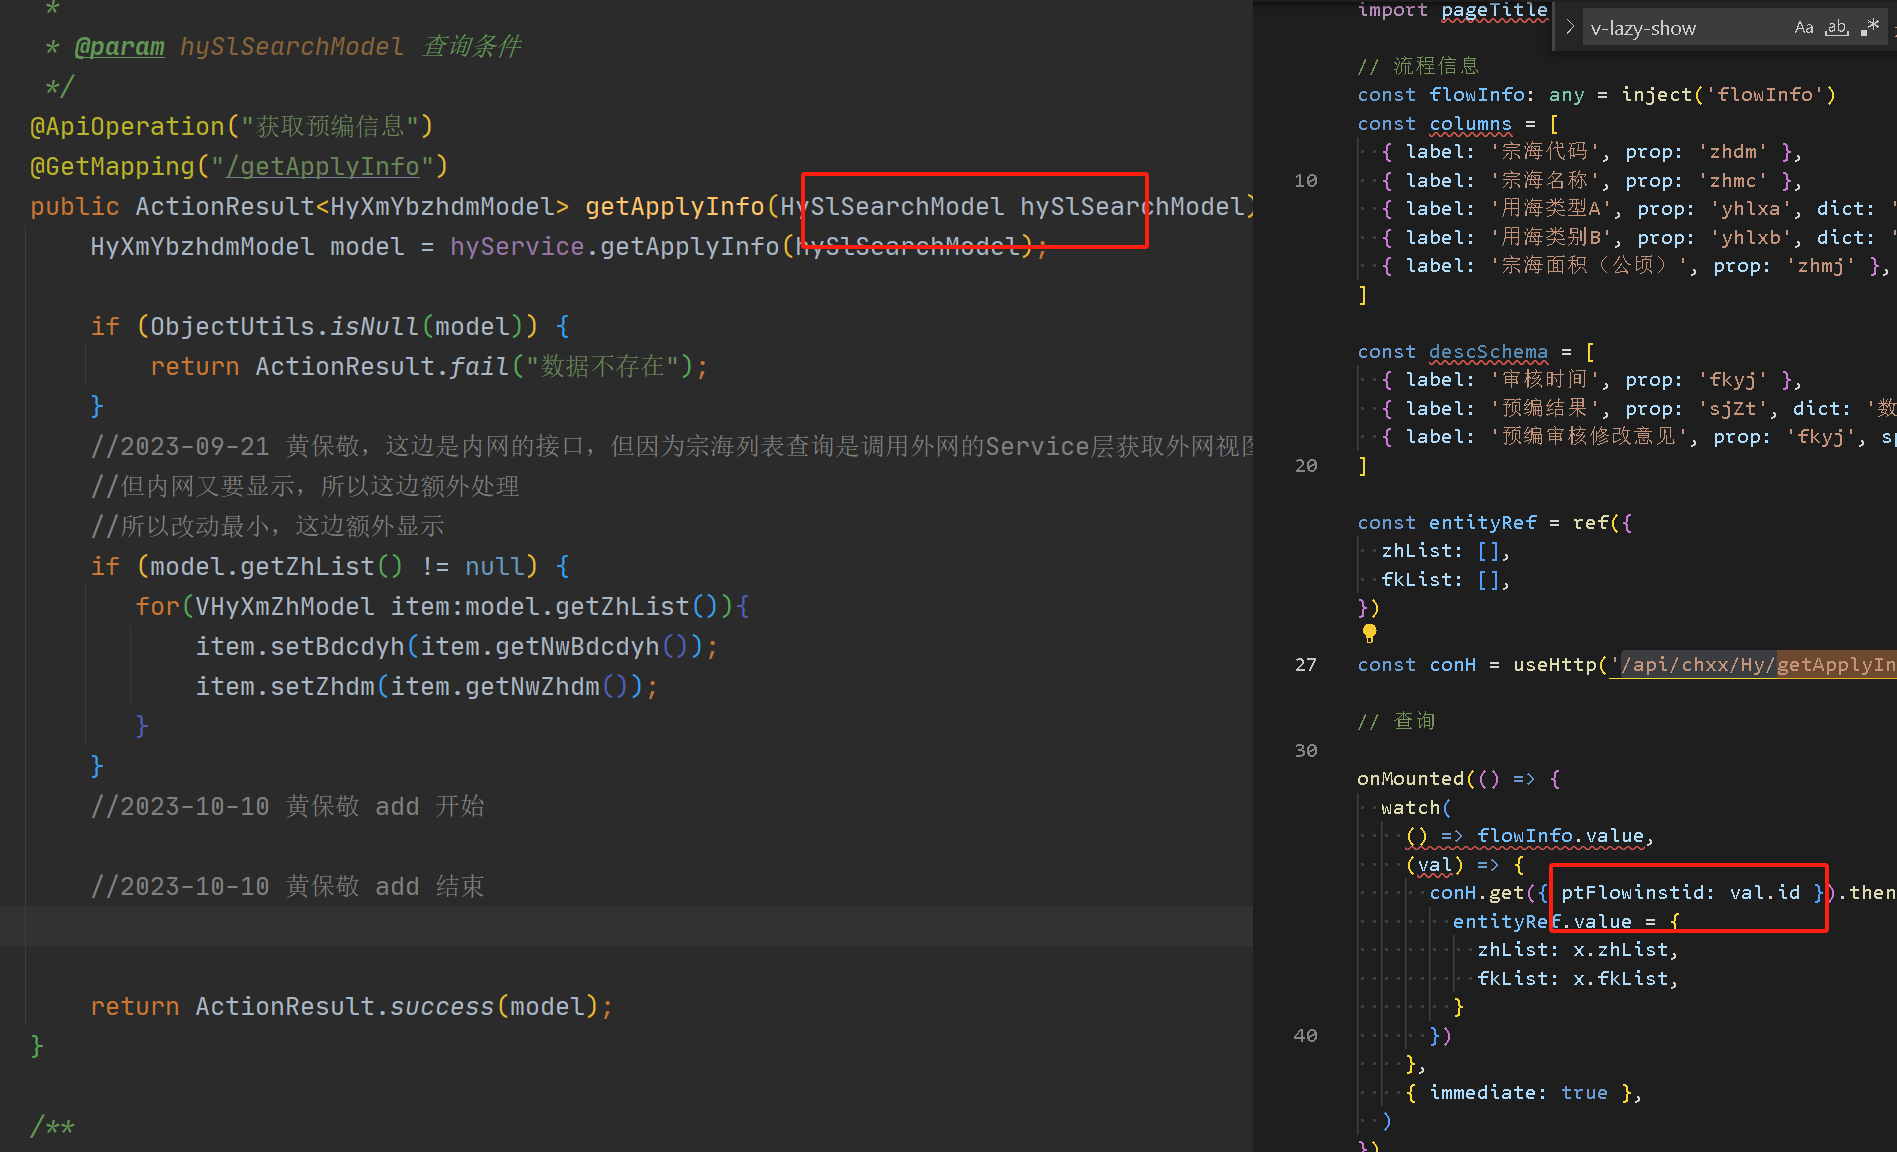Click the useHttp function call
The width and height of the screenshot is (1897, 1152).
pos(1553,665)
